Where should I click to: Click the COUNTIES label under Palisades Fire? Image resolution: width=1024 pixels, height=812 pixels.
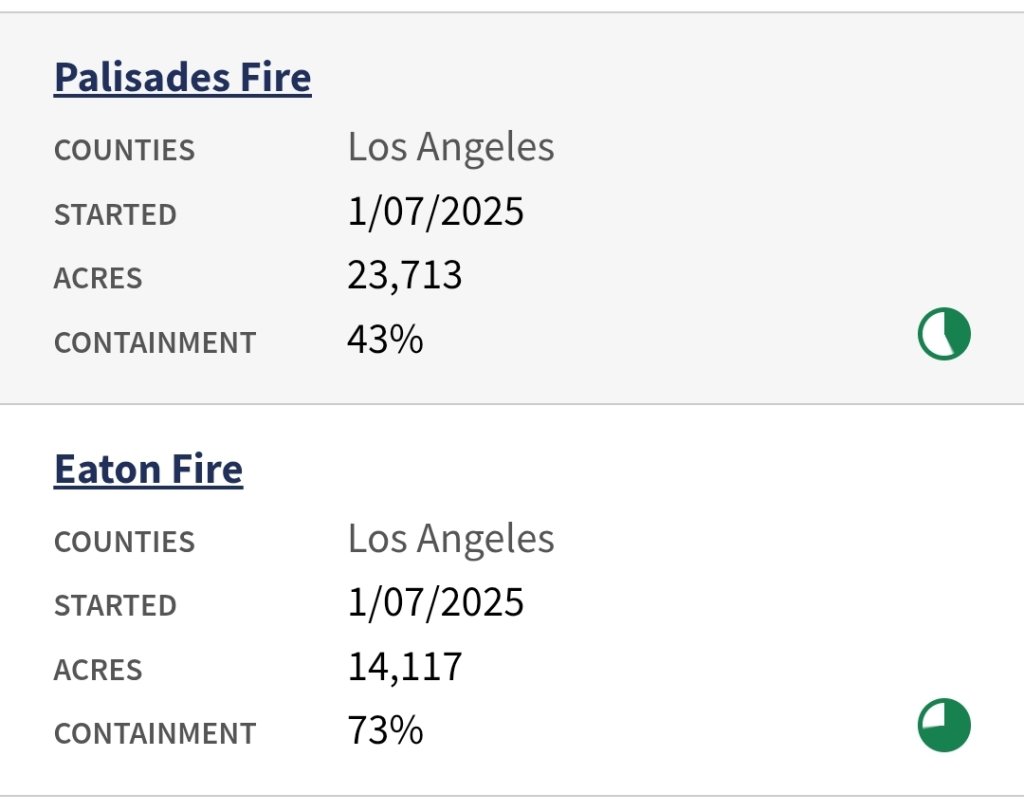click(x=124, y=151)
